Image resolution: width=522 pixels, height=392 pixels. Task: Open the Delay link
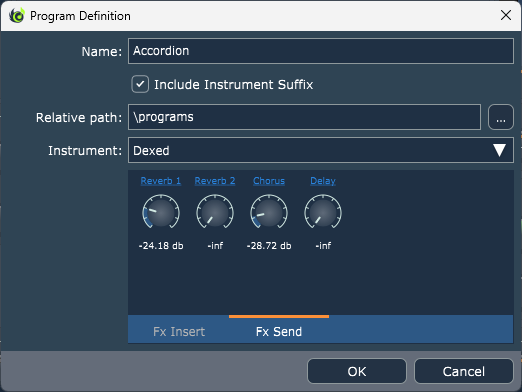[x=323, y=181]
